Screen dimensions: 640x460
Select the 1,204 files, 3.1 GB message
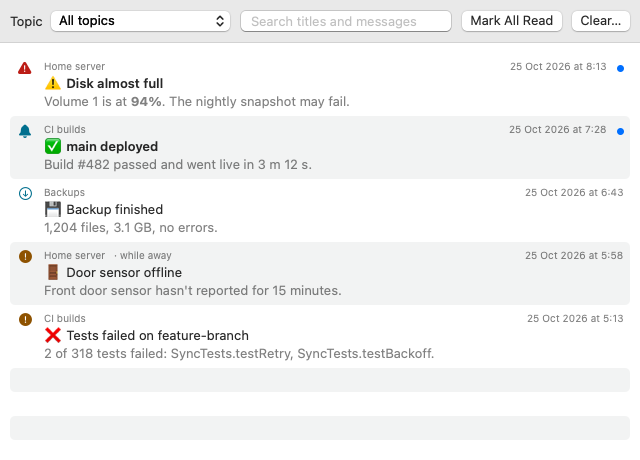point(131,227)
